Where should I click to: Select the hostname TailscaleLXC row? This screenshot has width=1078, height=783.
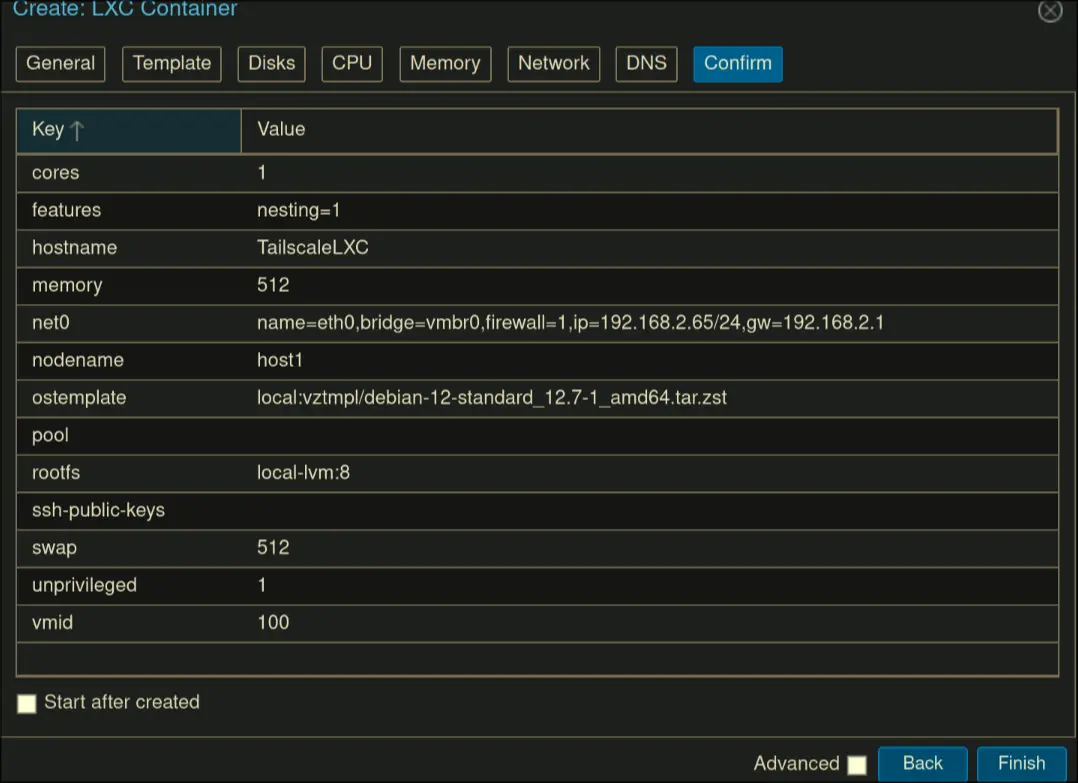pos(537,248)
